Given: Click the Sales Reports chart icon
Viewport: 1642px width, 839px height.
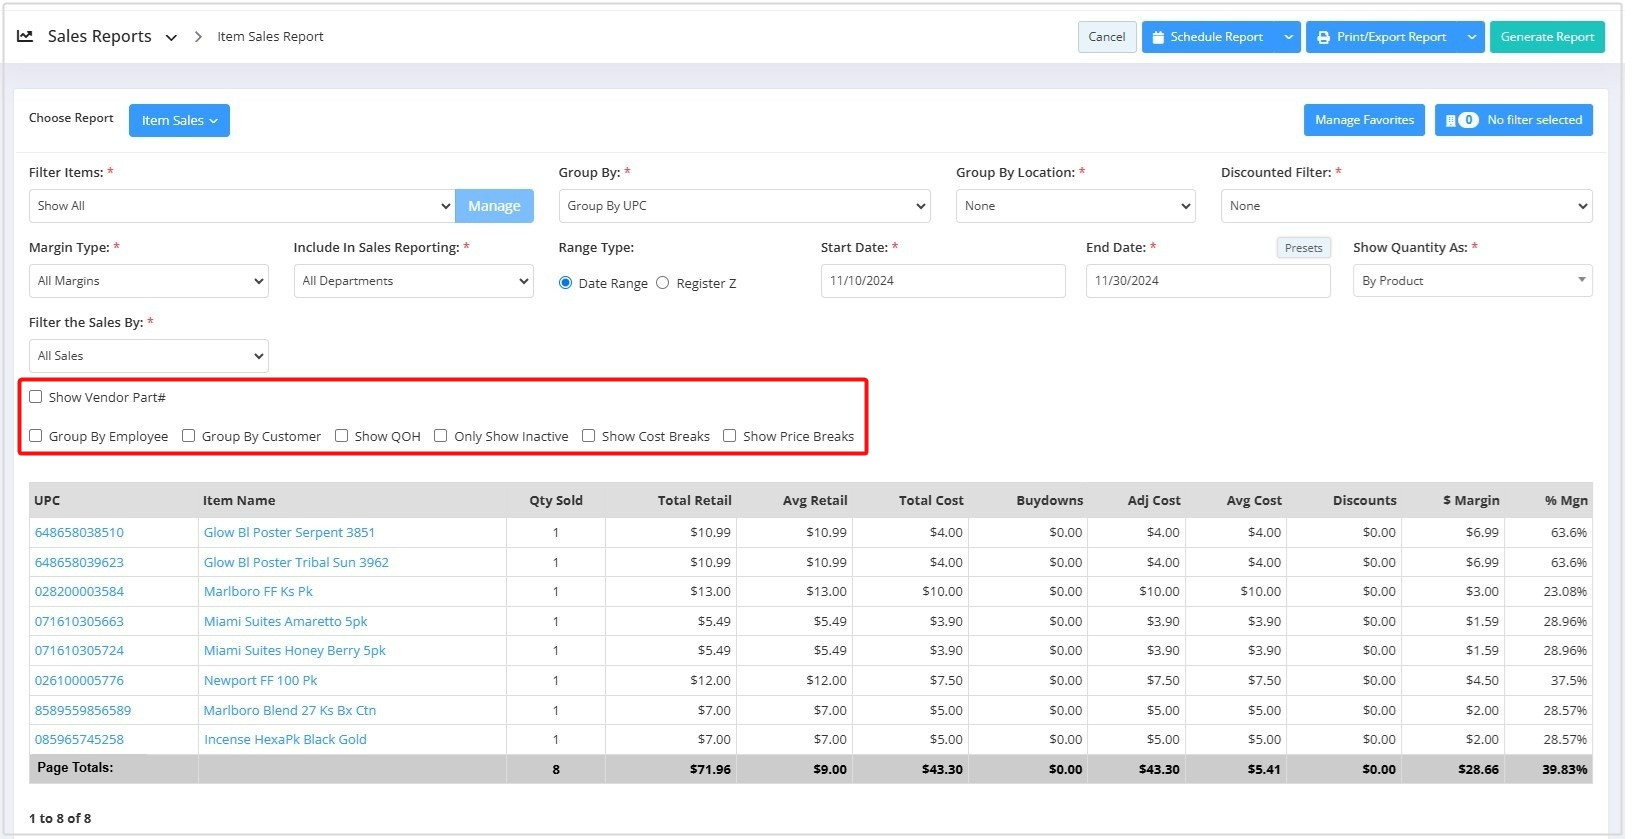Looking at the screenshot, I should click(x=25, y=36).
